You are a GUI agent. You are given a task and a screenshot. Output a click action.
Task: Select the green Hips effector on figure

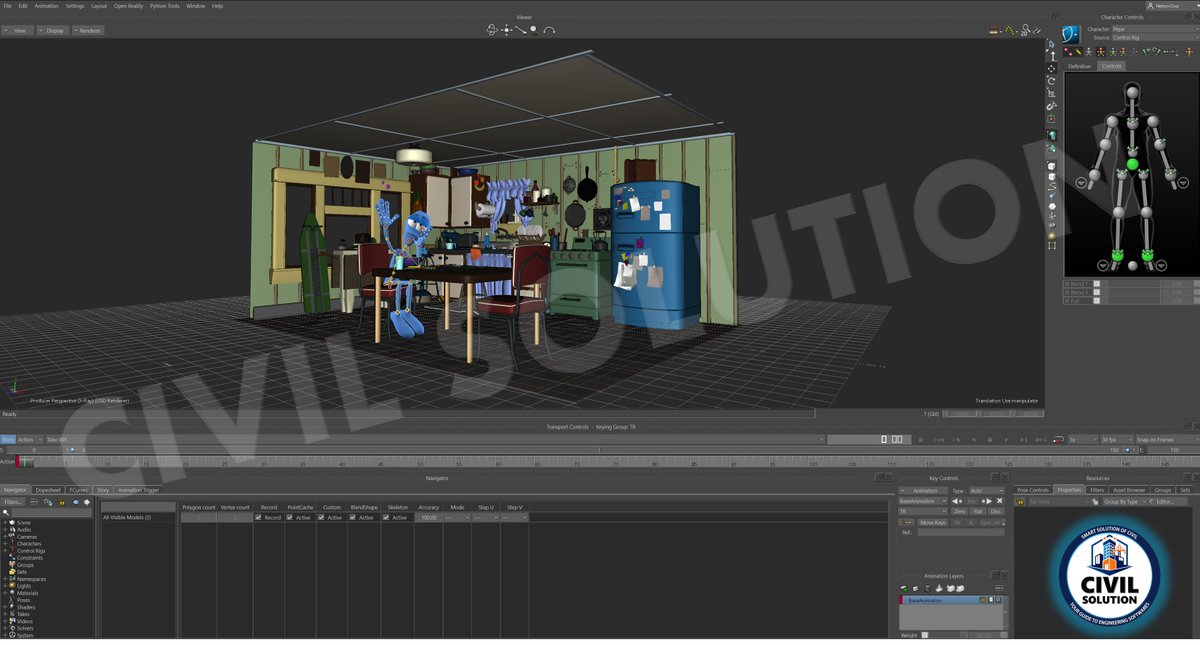point(1133,164)
